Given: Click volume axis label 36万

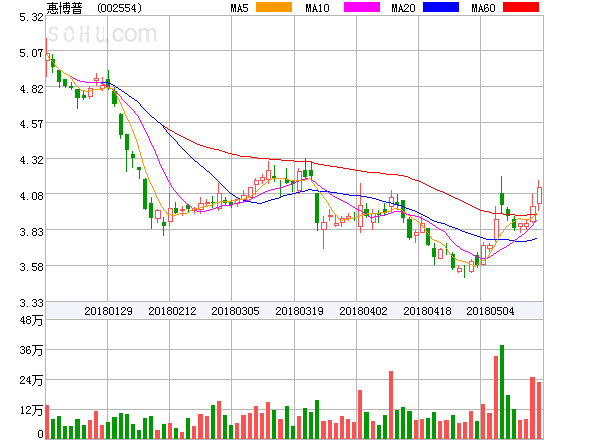Looking at the screenshot, I should pyautogui.click(x=31, y=350).
